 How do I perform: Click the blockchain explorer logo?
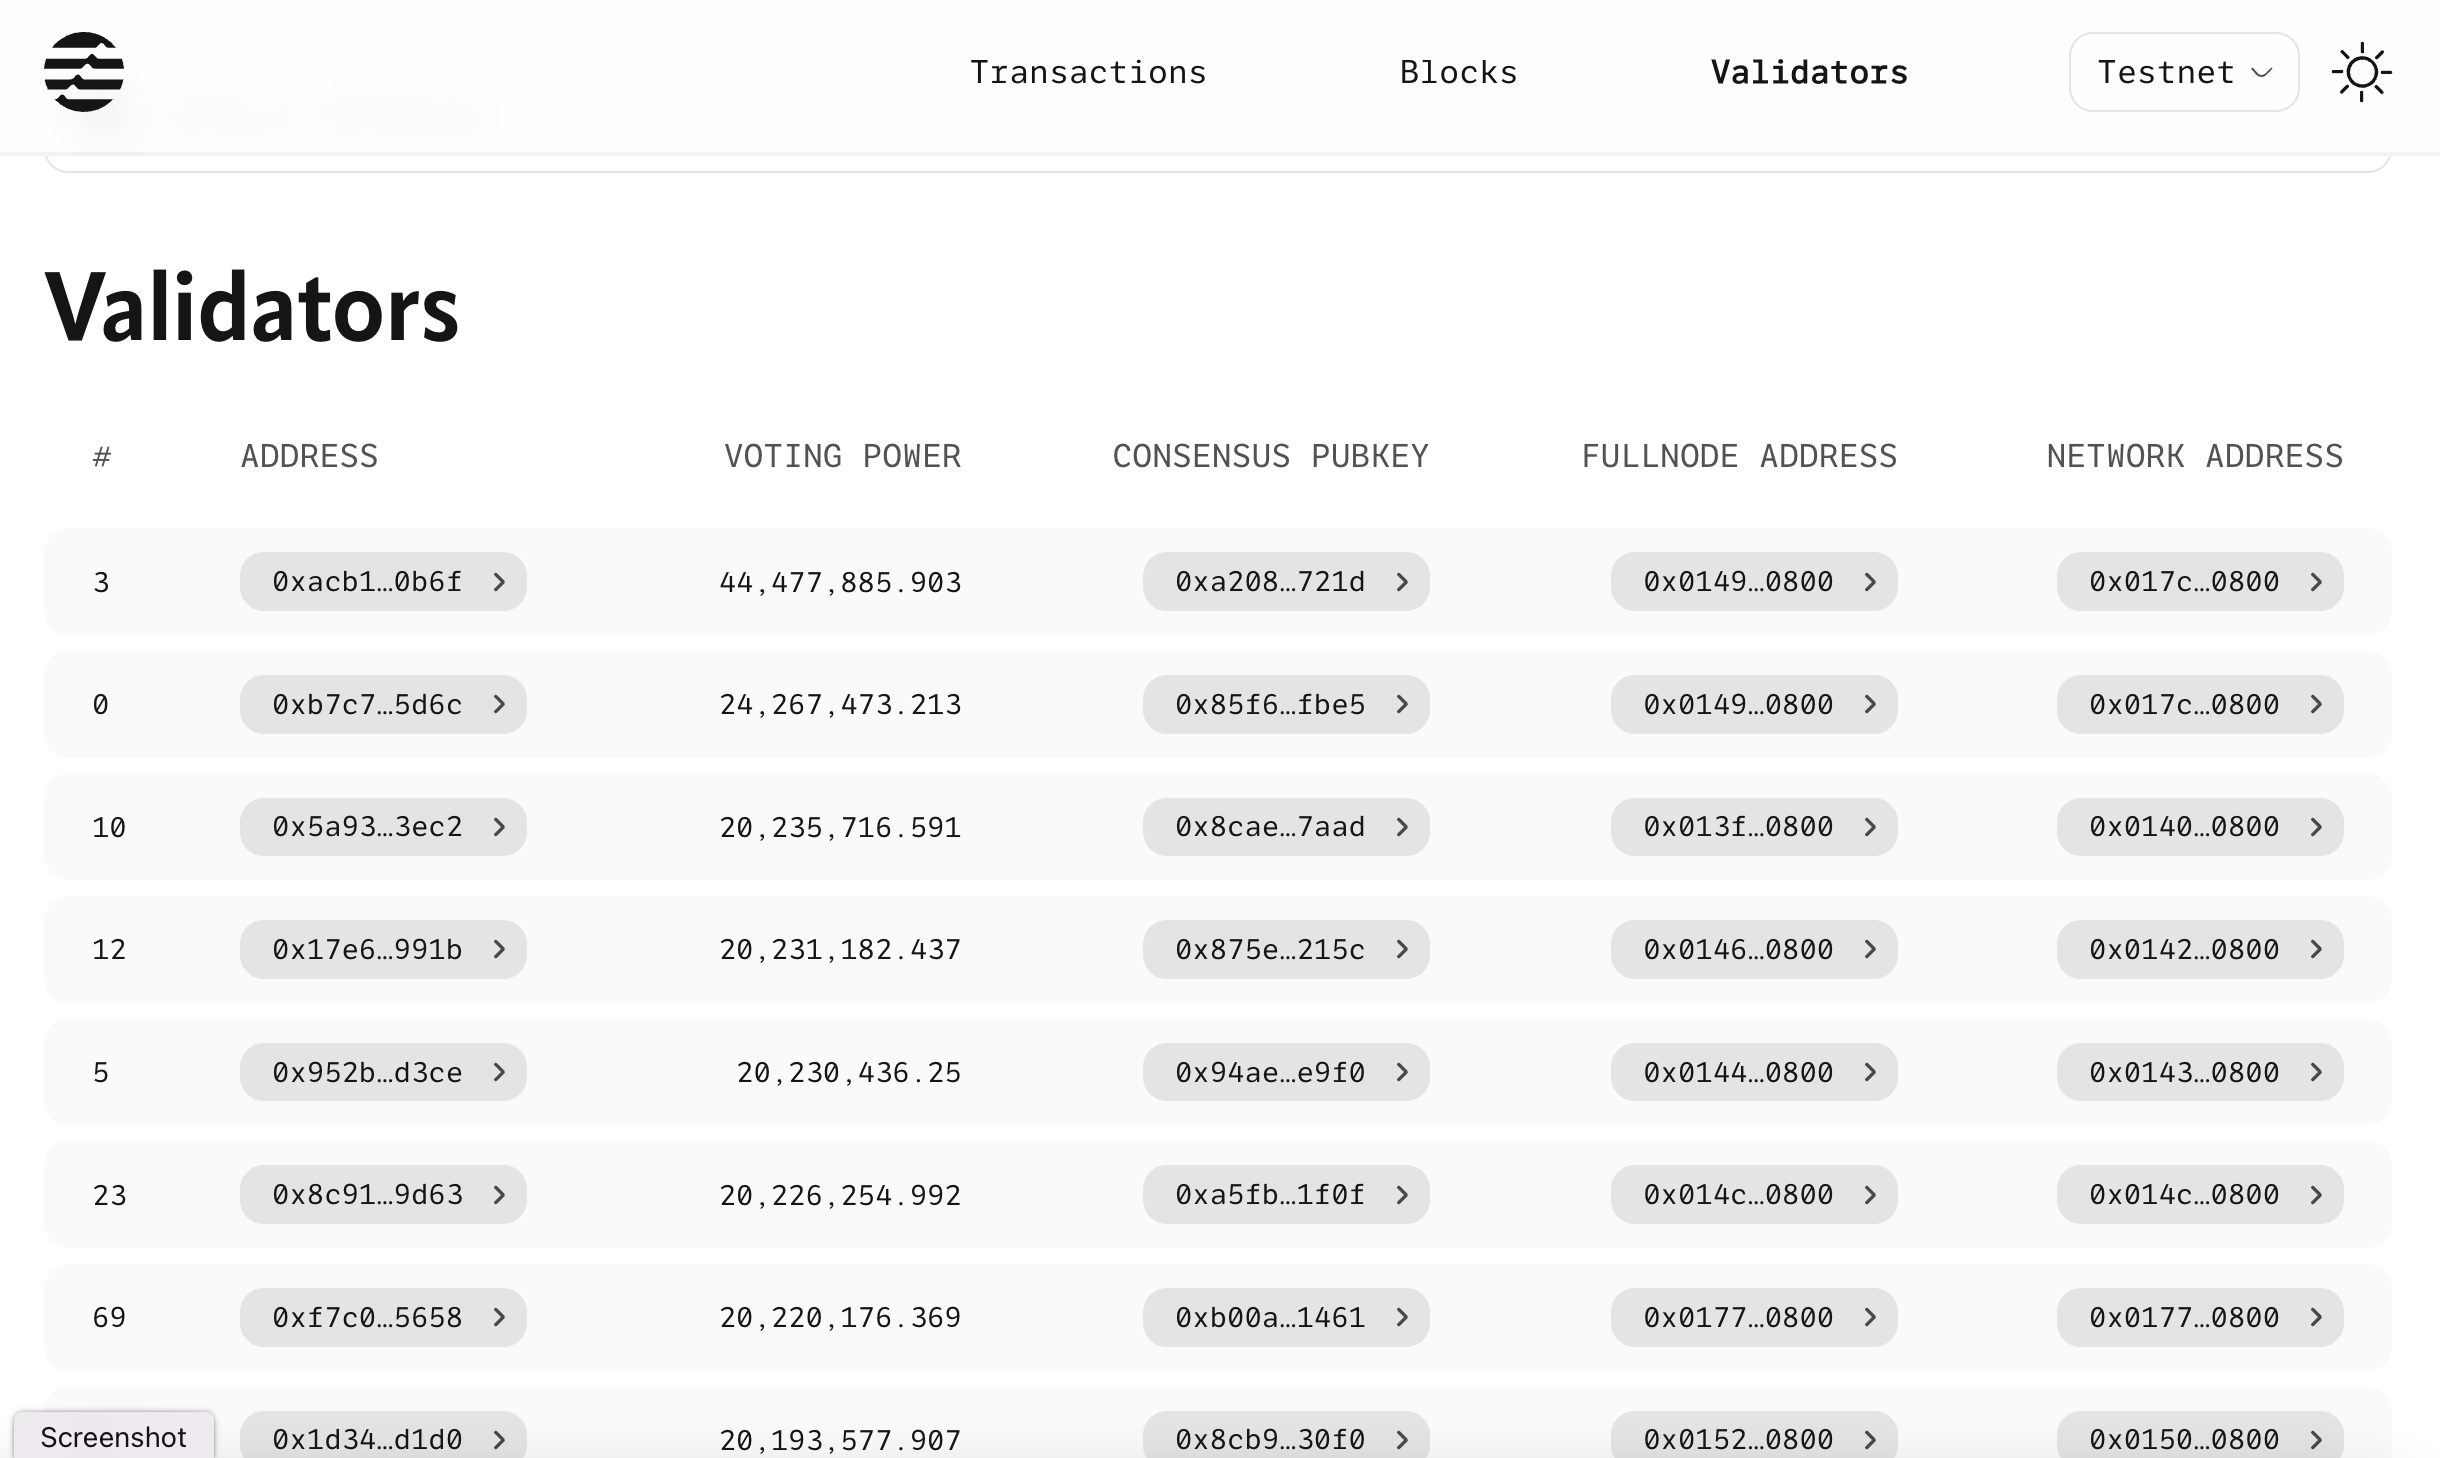[84, 71]
